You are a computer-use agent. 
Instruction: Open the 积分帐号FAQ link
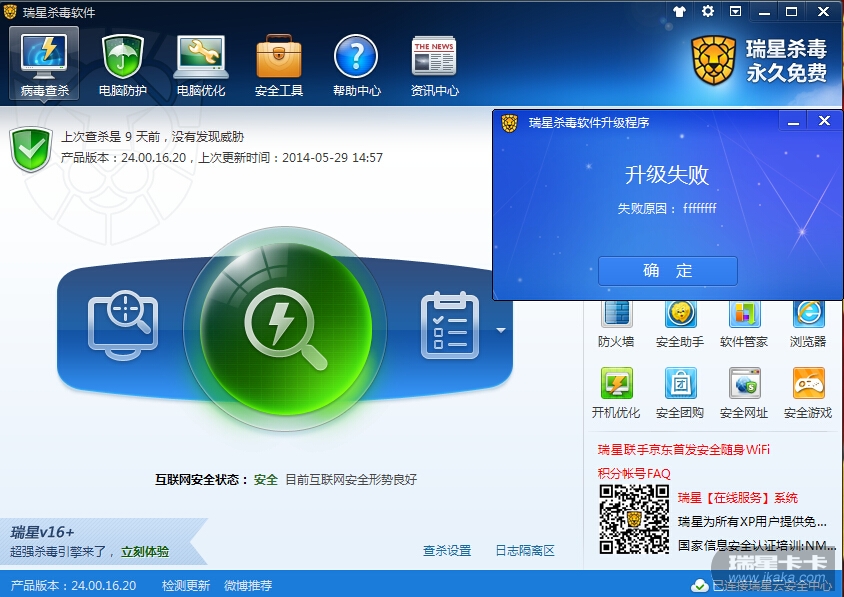click(634, 474)
